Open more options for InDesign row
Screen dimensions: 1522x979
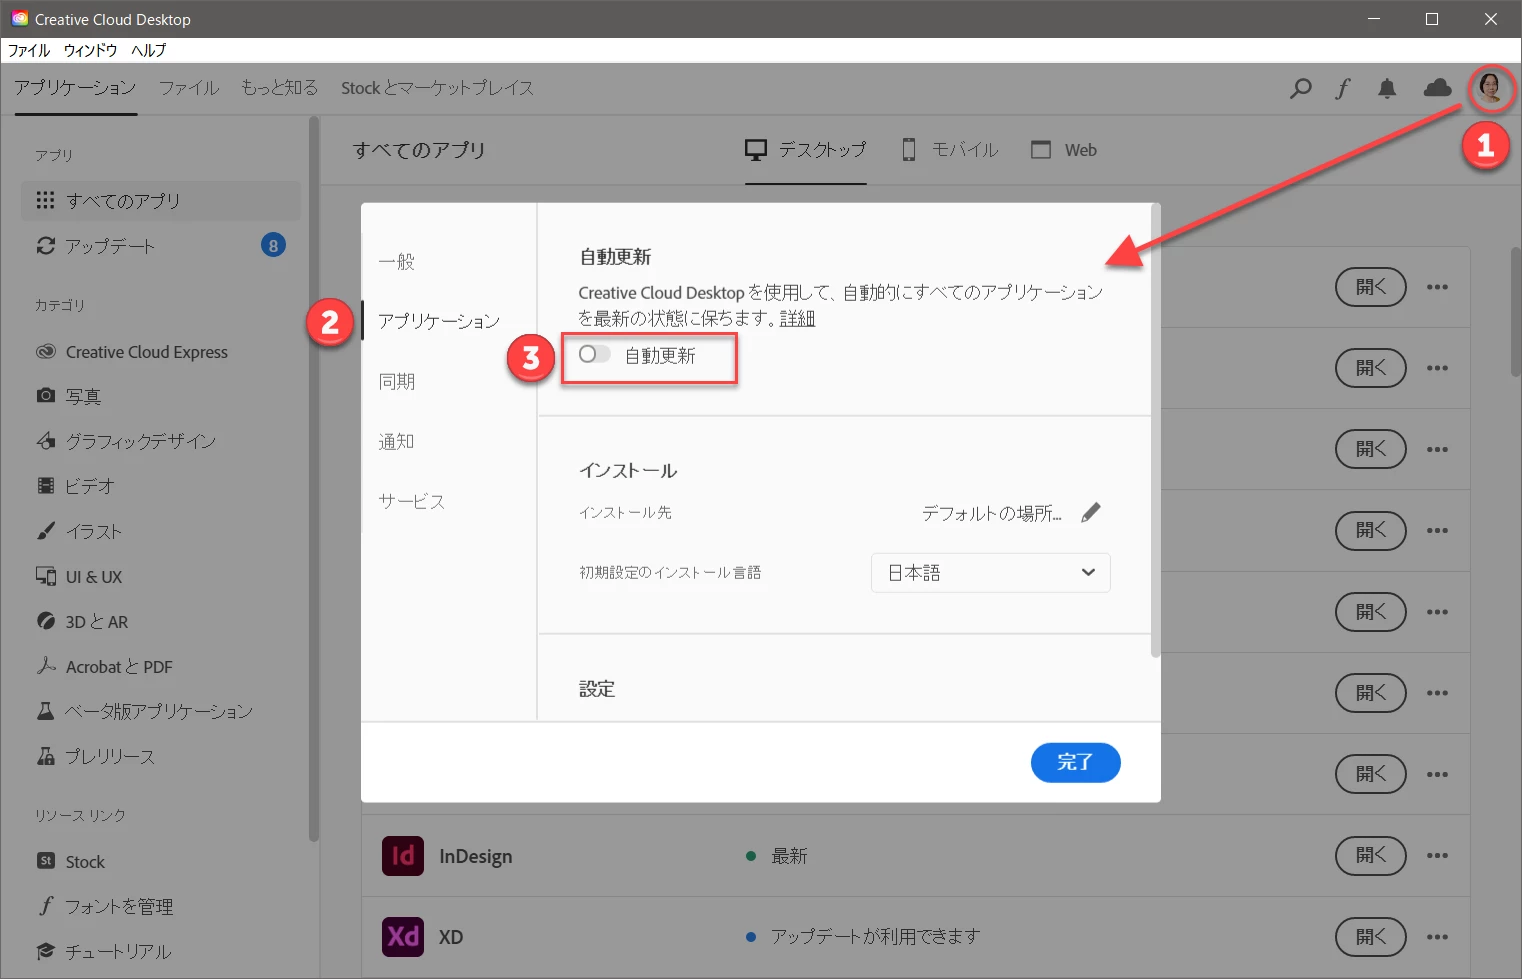click(x=1437, y=856)
